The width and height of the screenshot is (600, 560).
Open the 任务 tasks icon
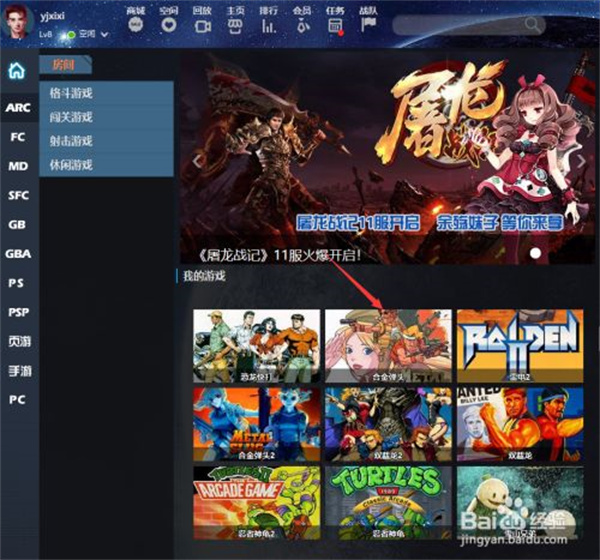click(x=335, y=26)
